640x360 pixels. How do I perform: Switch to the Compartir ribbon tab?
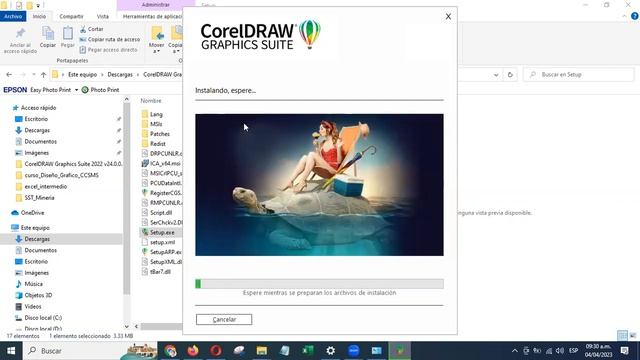[x=71, y=16]
